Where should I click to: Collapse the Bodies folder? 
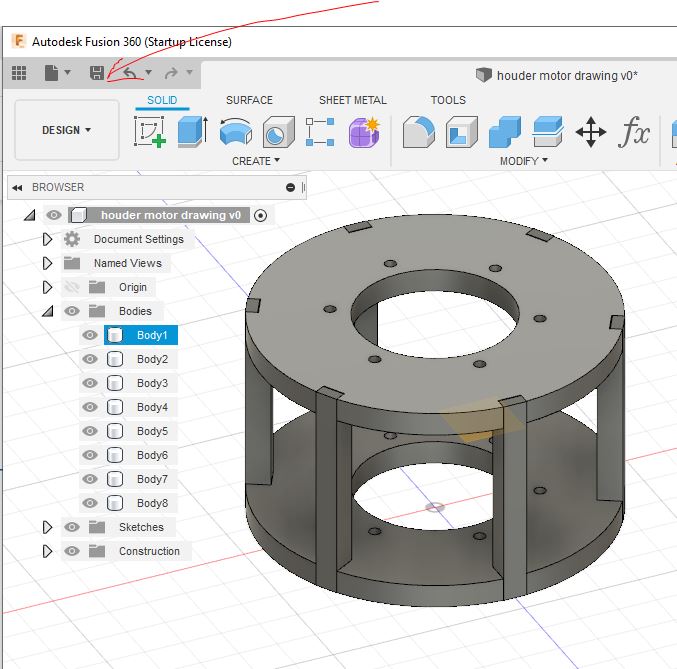(x=47, y=311)
